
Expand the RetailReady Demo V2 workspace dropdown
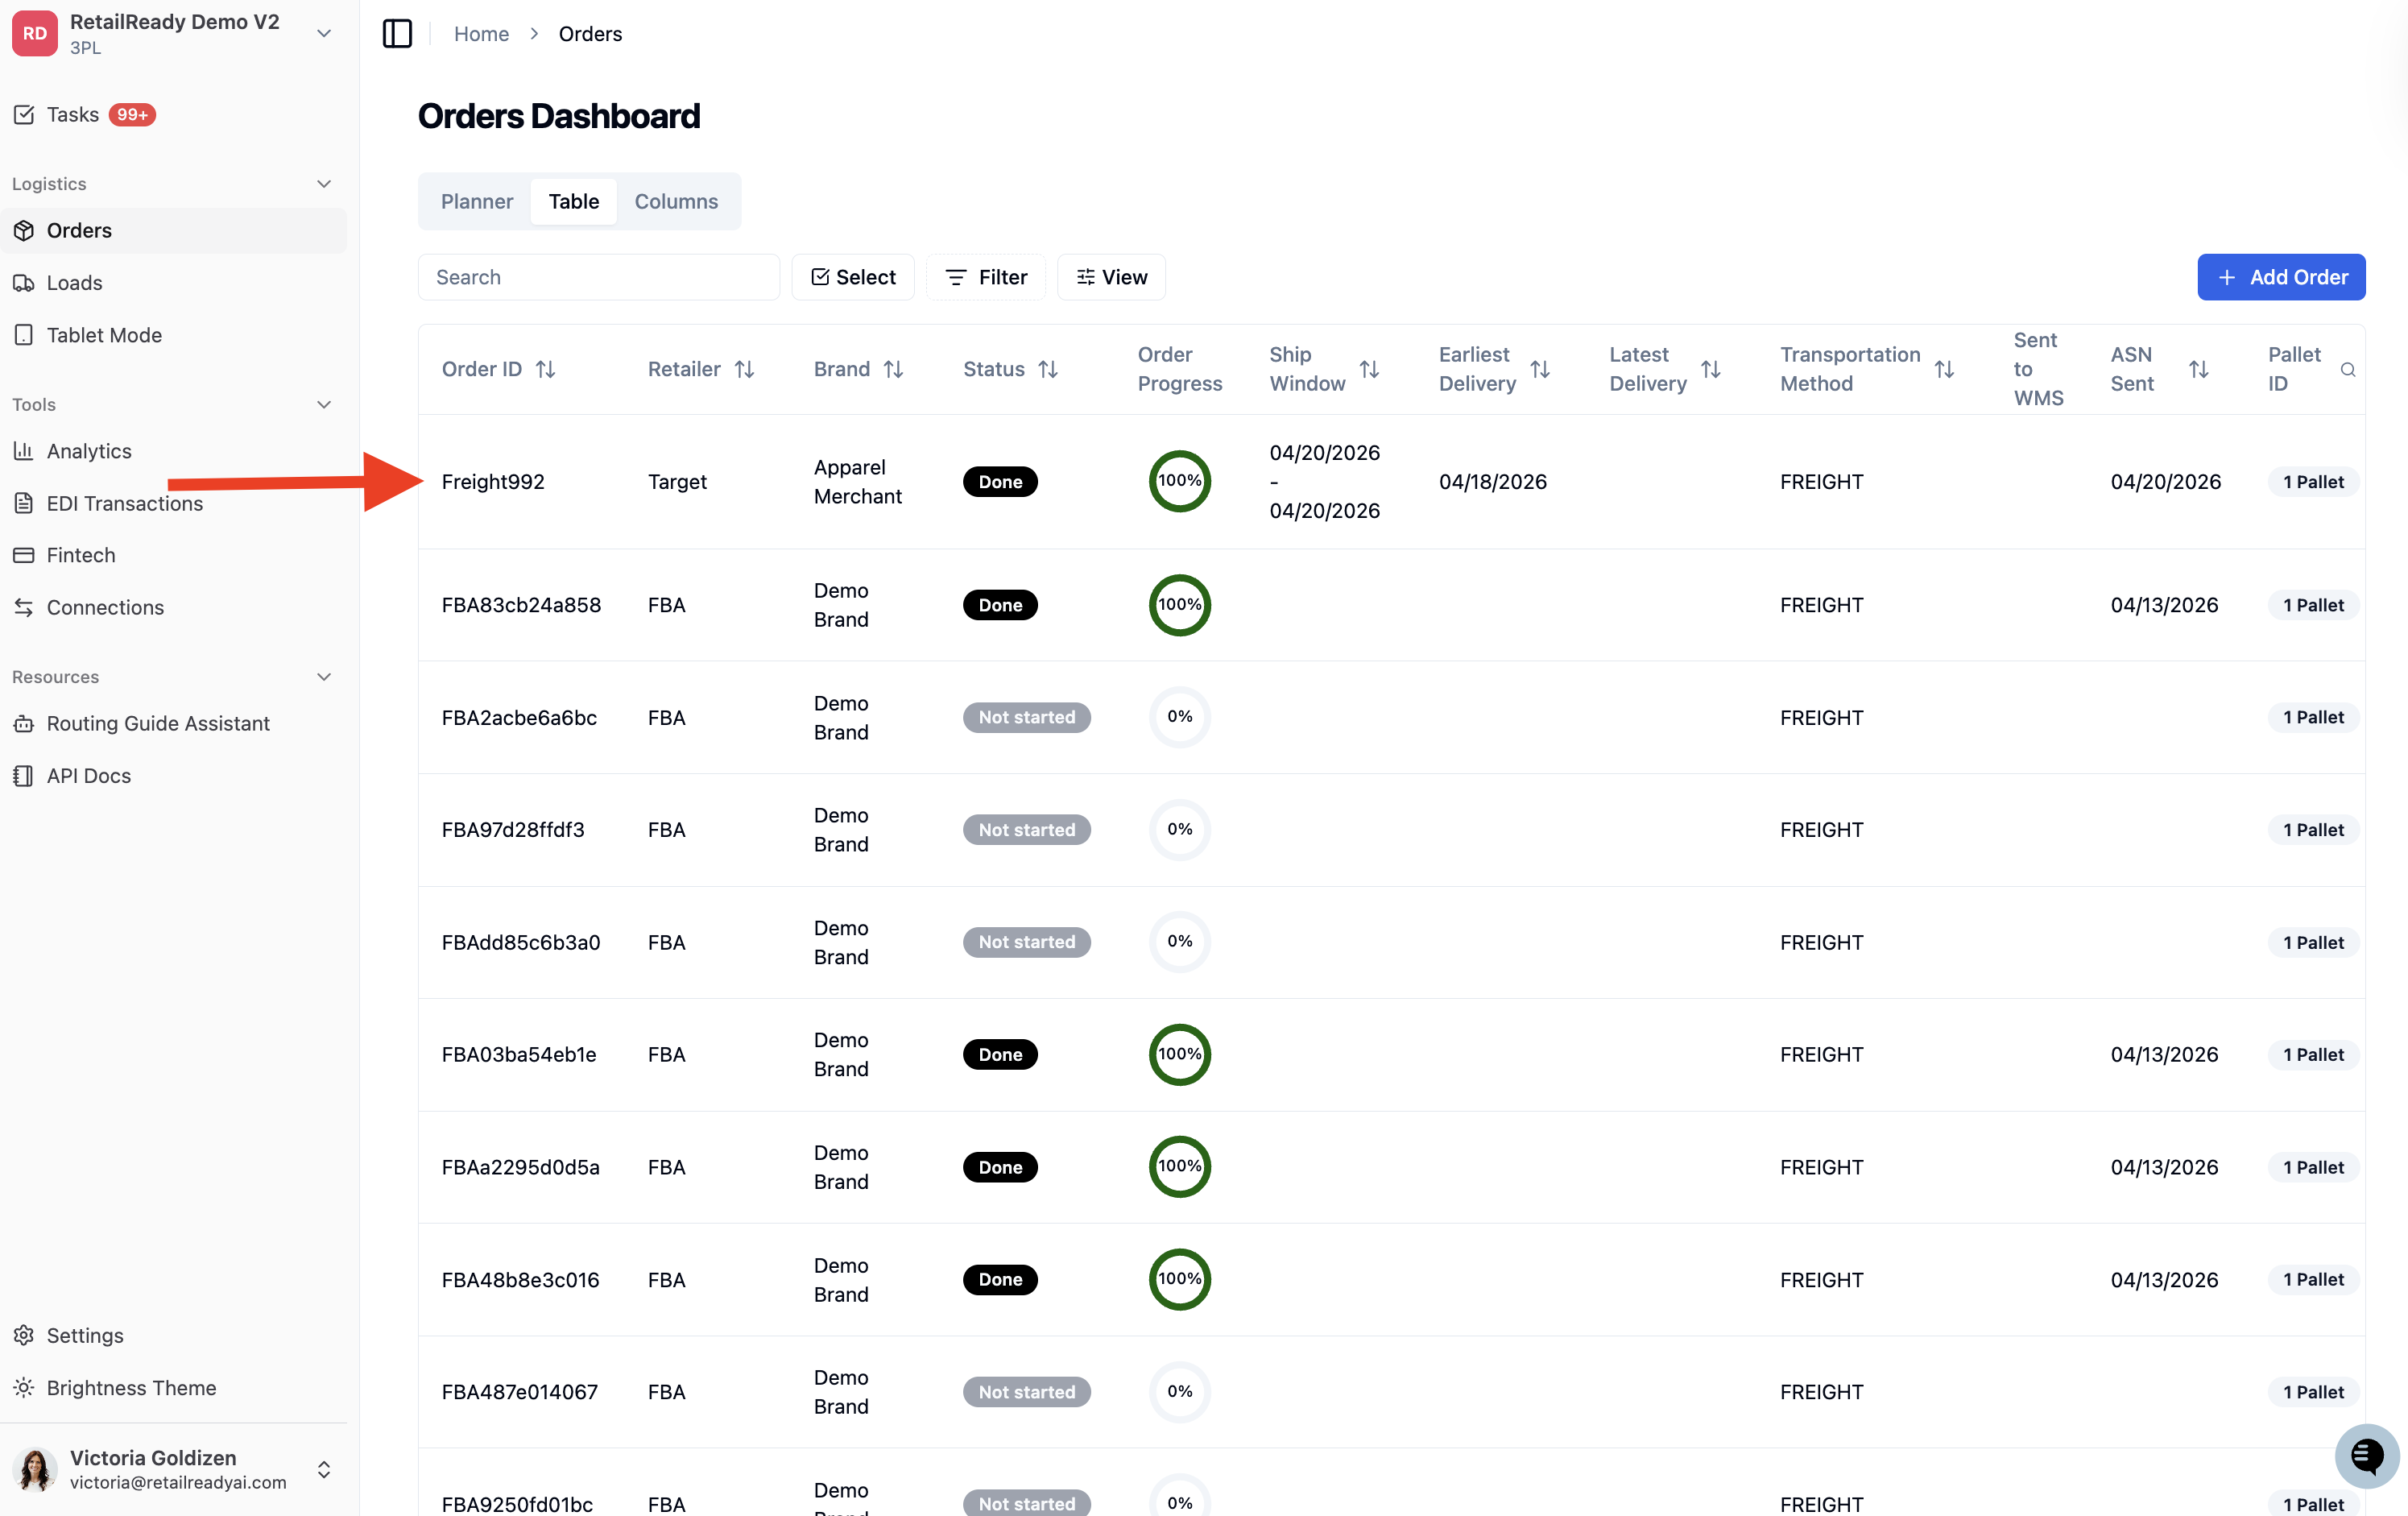tap(323, 34)
